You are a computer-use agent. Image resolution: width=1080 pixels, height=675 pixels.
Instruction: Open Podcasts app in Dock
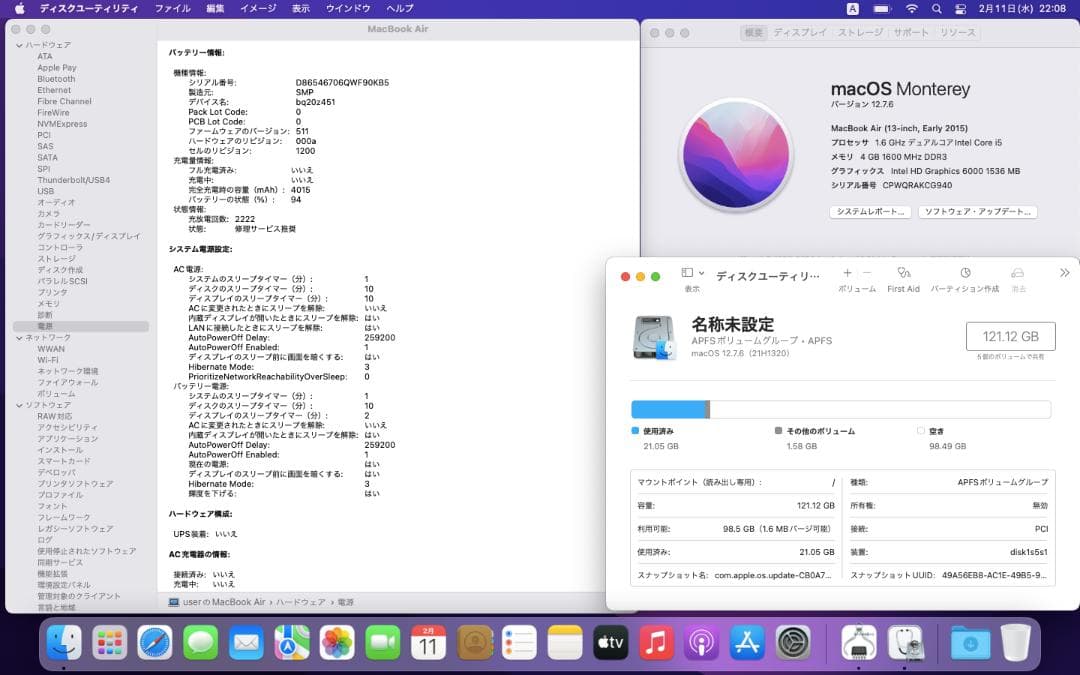pos(702,643)
